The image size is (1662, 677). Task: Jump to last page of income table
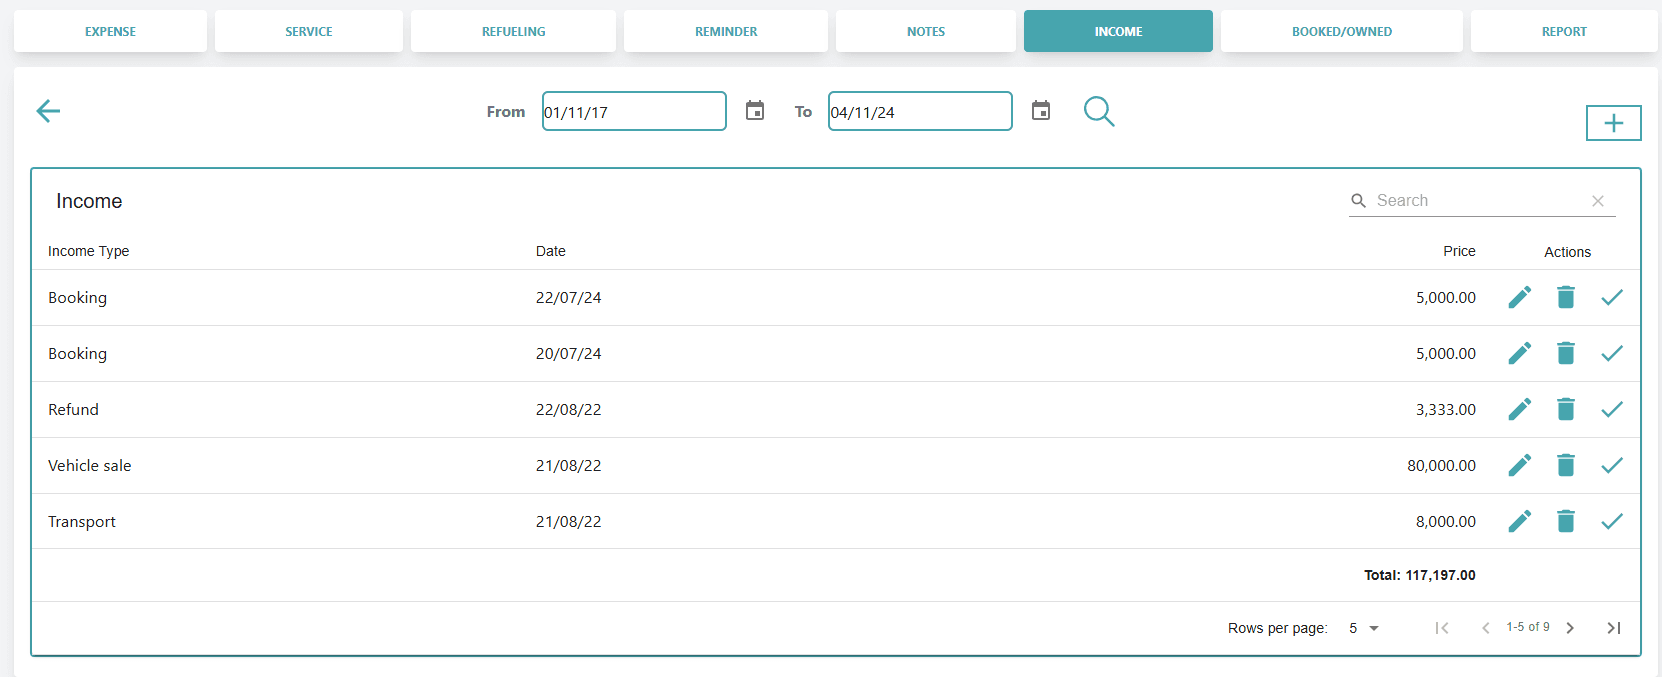[x=1613, y=628]
